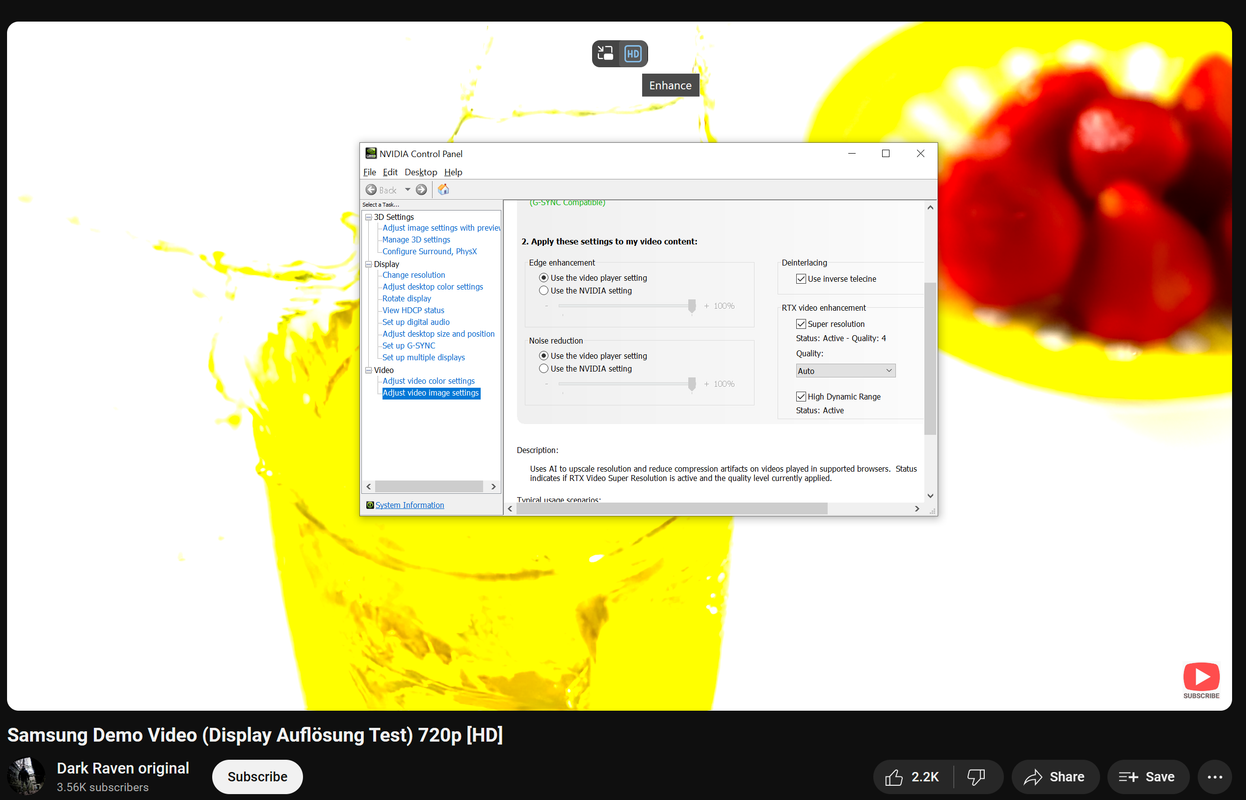
Task: Open the Edit menu
Action: tap(390, 172)
